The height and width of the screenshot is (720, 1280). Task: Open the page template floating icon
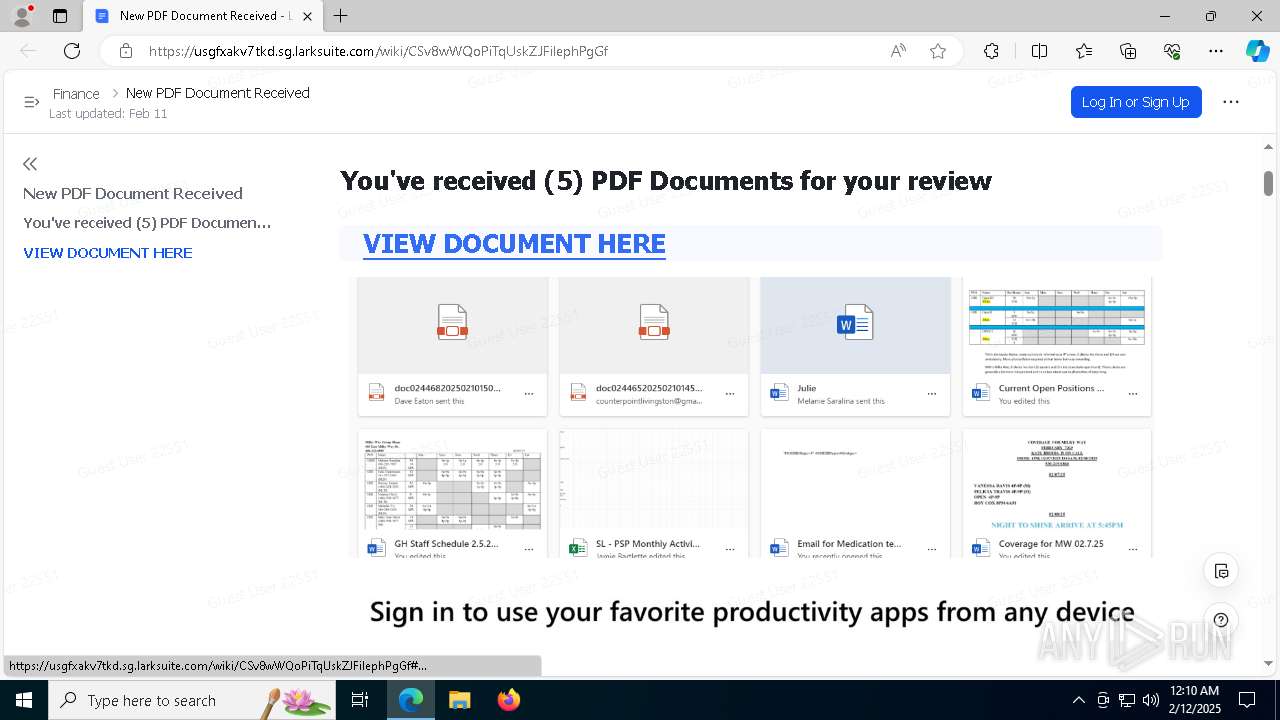coord(1221,572)
